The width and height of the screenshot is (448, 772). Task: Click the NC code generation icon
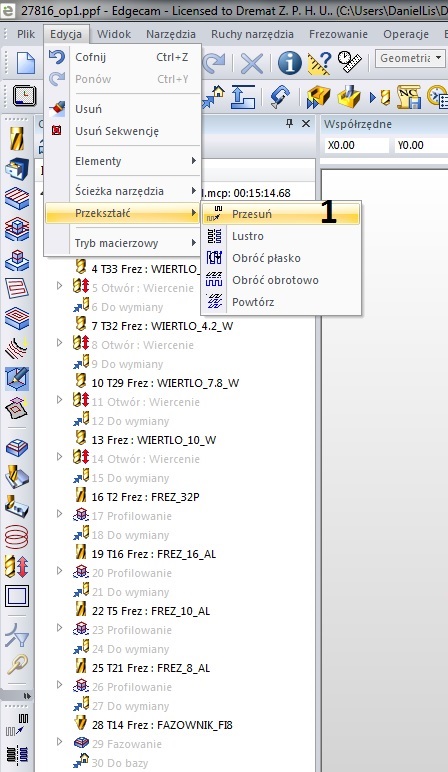(x=408, y=96)
